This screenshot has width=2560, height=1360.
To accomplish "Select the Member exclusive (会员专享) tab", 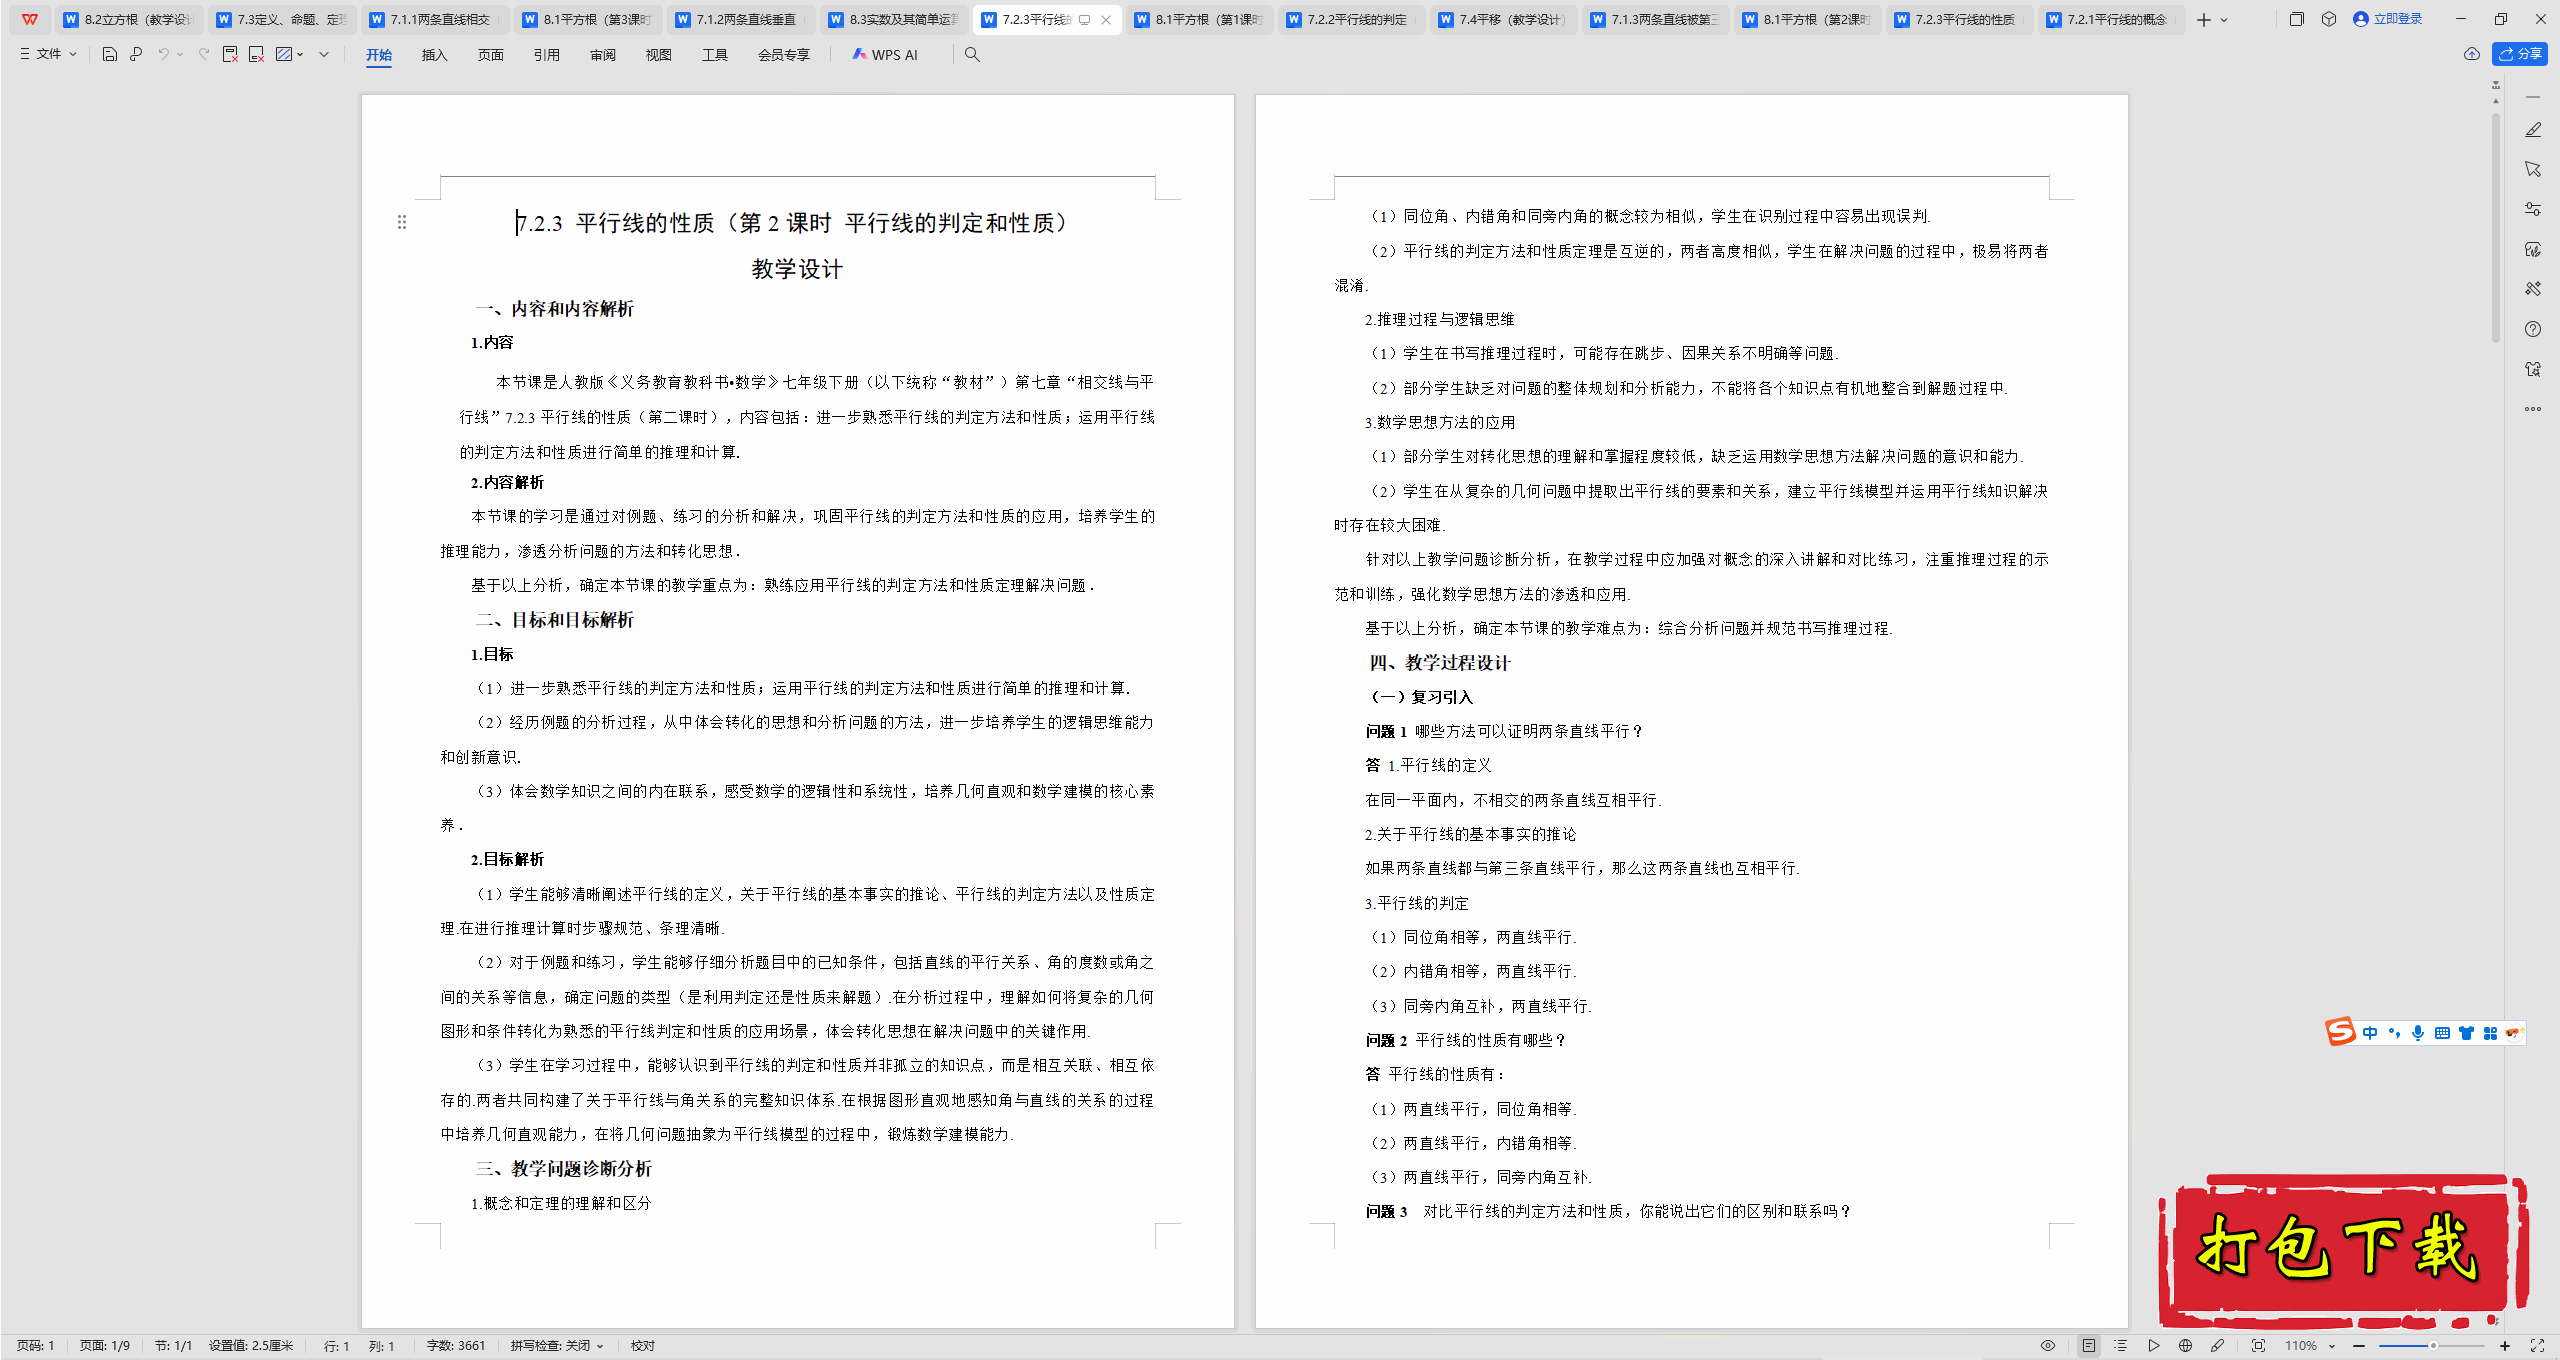I will point(784,55).
